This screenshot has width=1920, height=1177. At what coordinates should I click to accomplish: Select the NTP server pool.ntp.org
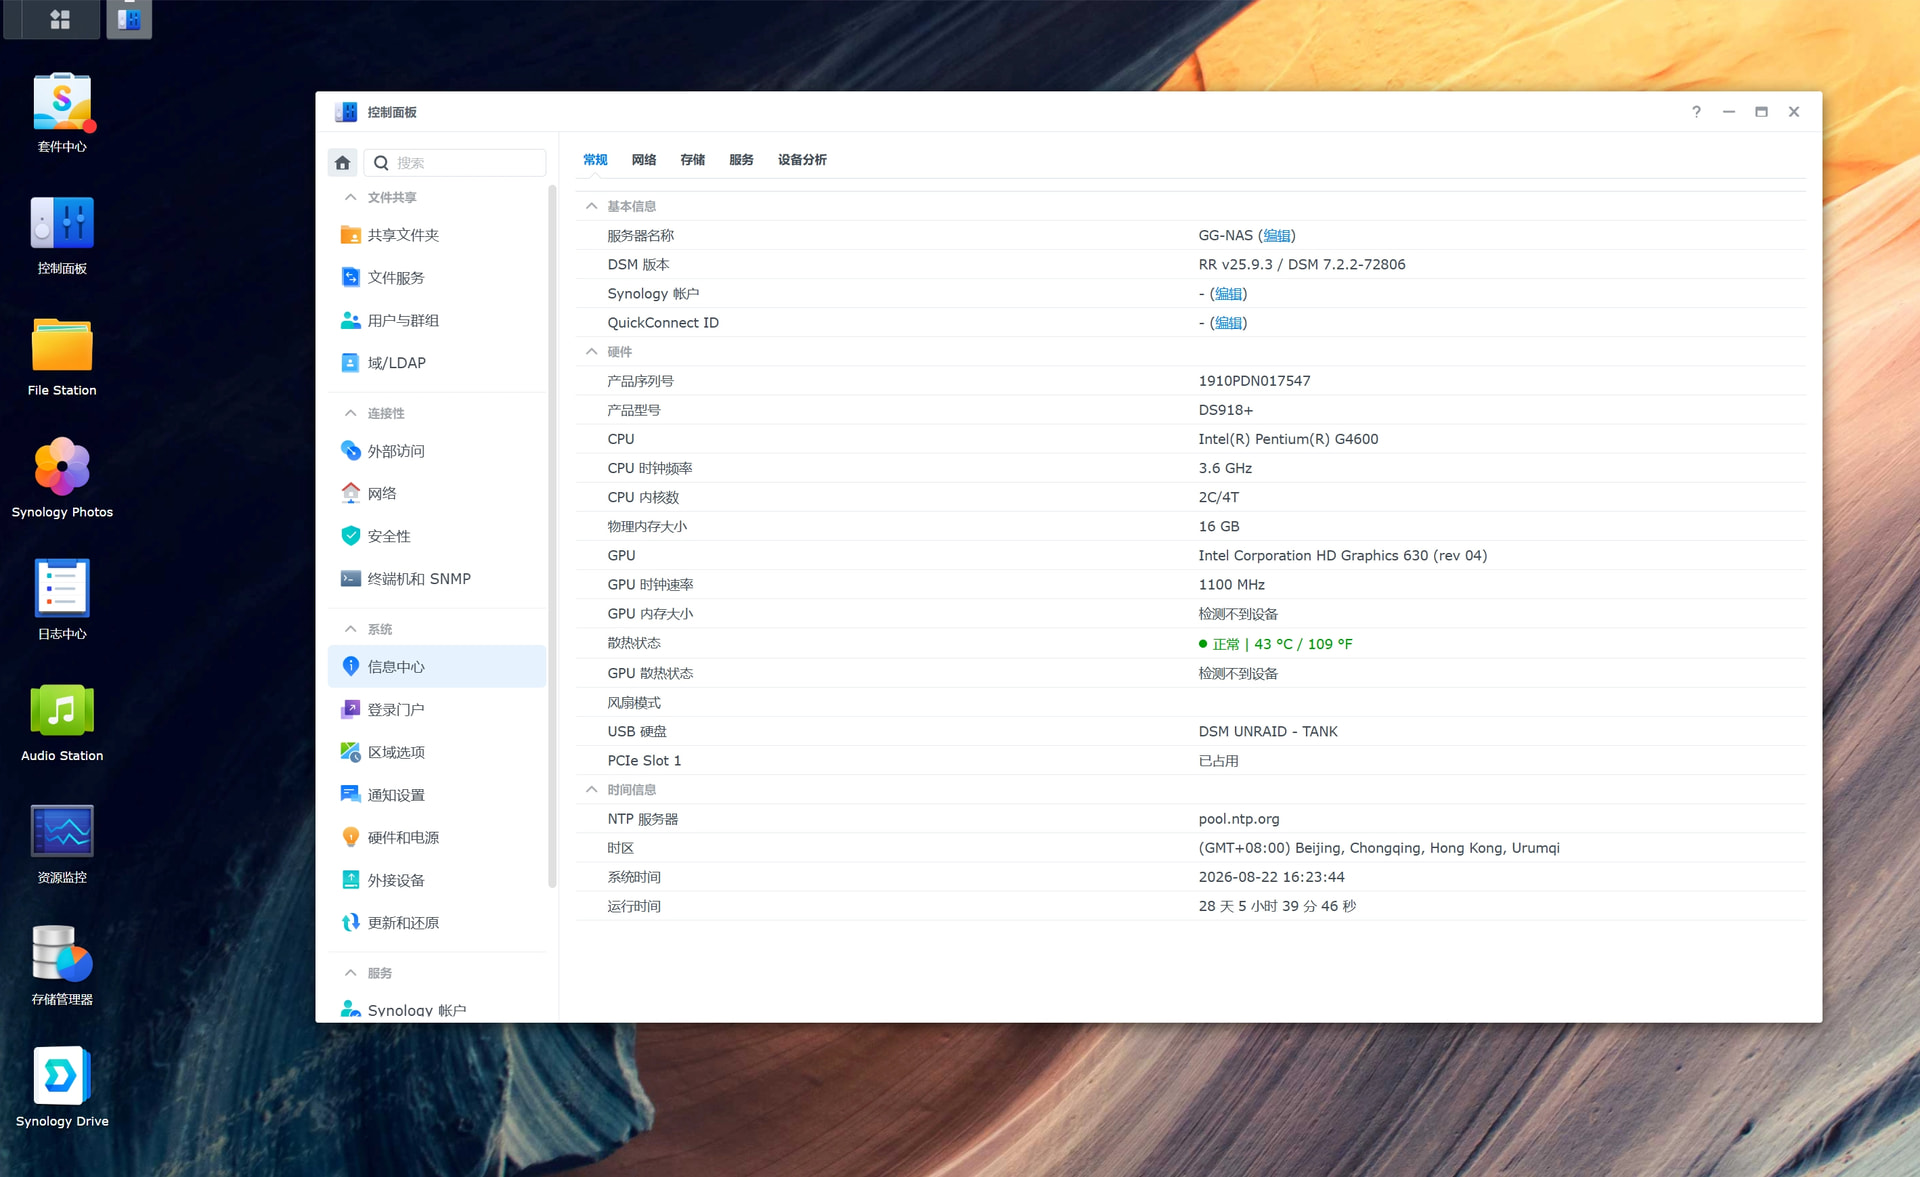[1239, 819]
